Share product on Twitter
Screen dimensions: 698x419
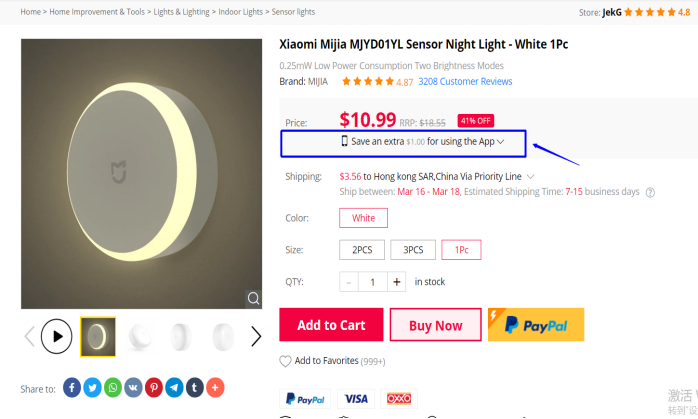pyautogui.click(x=92, y=387)
